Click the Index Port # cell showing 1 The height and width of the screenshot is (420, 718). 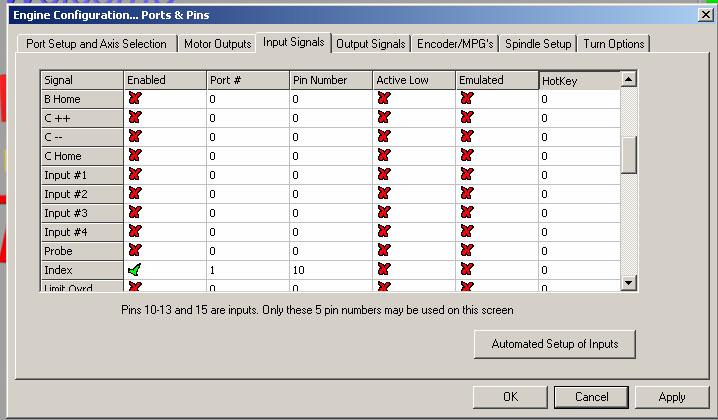click(x=248, y=270)
